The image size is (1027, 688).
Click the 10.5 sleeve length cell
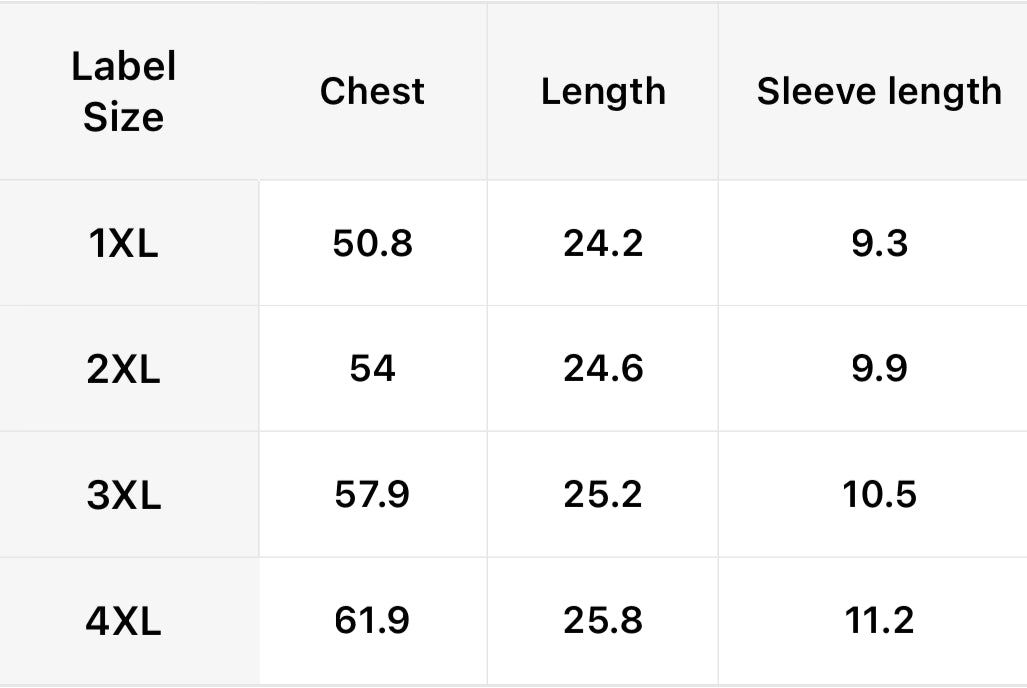(x=879, y=496)
